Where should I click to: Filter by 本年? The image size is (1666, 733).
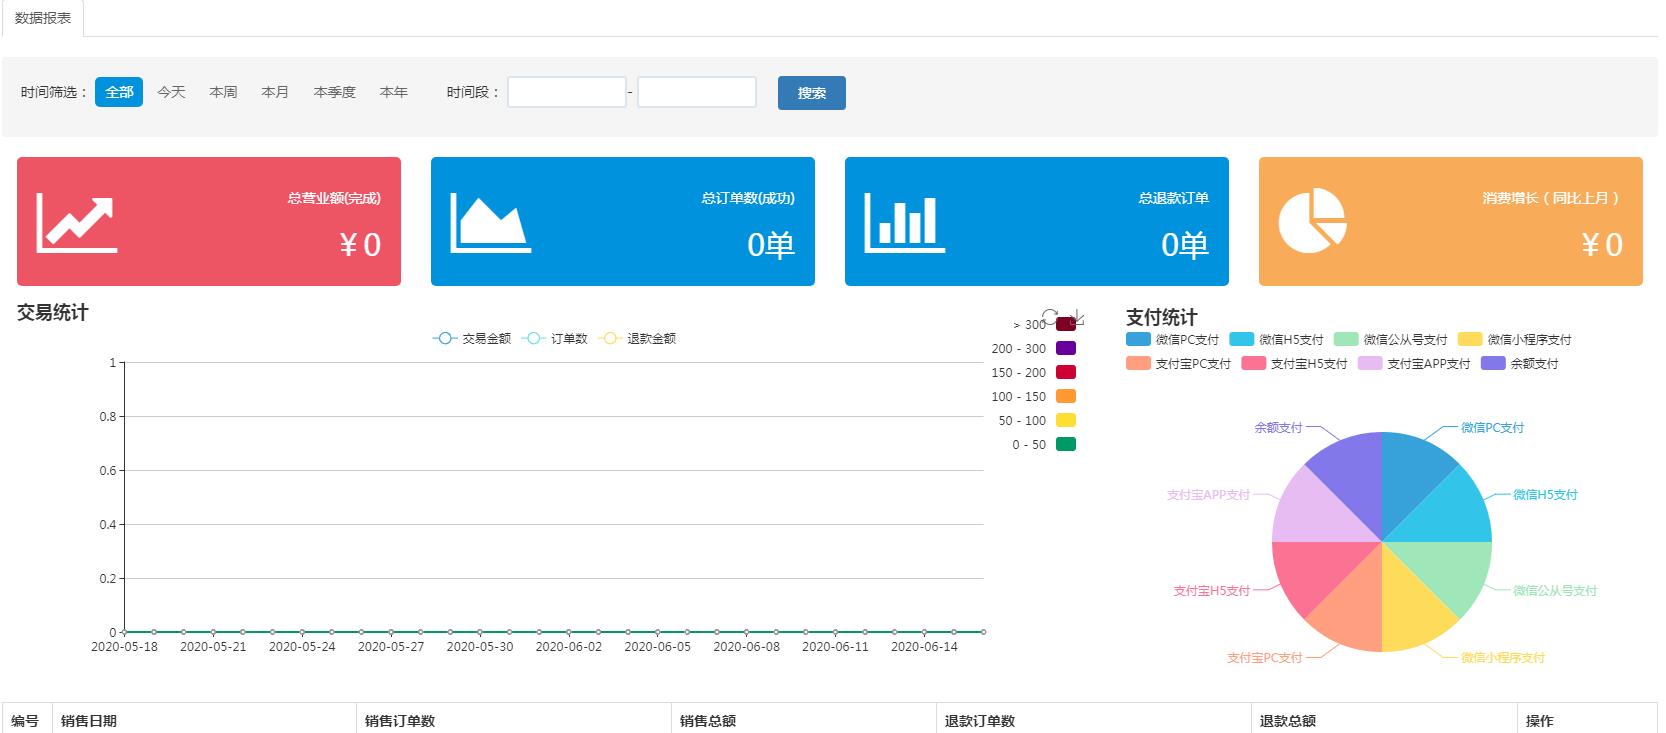394,92
